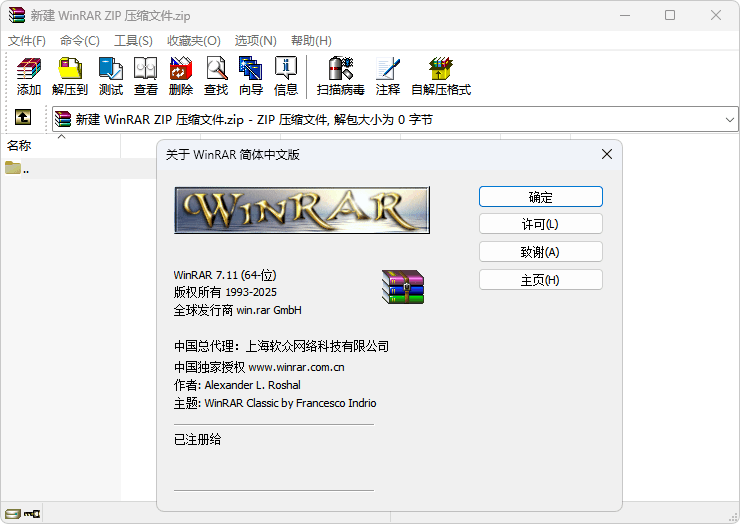Click the WinRAR logo banner image
The height and width of the screenshot is (524, 740).
click(x=302, y=210)
